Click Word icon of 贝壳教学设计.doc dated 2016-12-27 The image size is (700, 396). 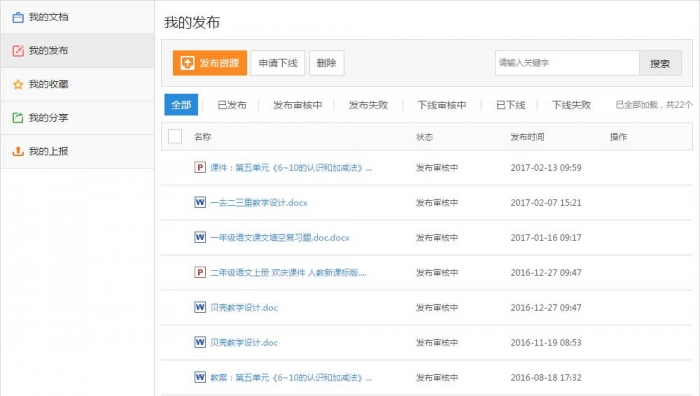(200, 307)
